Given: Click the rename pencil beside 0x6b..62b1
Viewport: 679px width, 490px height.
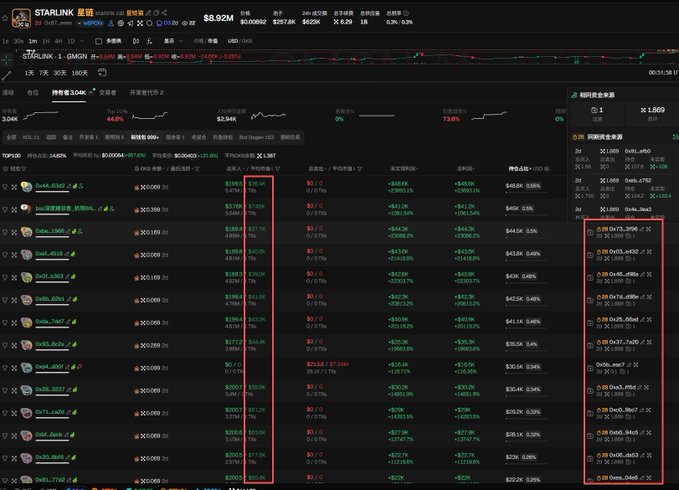Looking at the screenshot, I should click(x=68, y=299).
